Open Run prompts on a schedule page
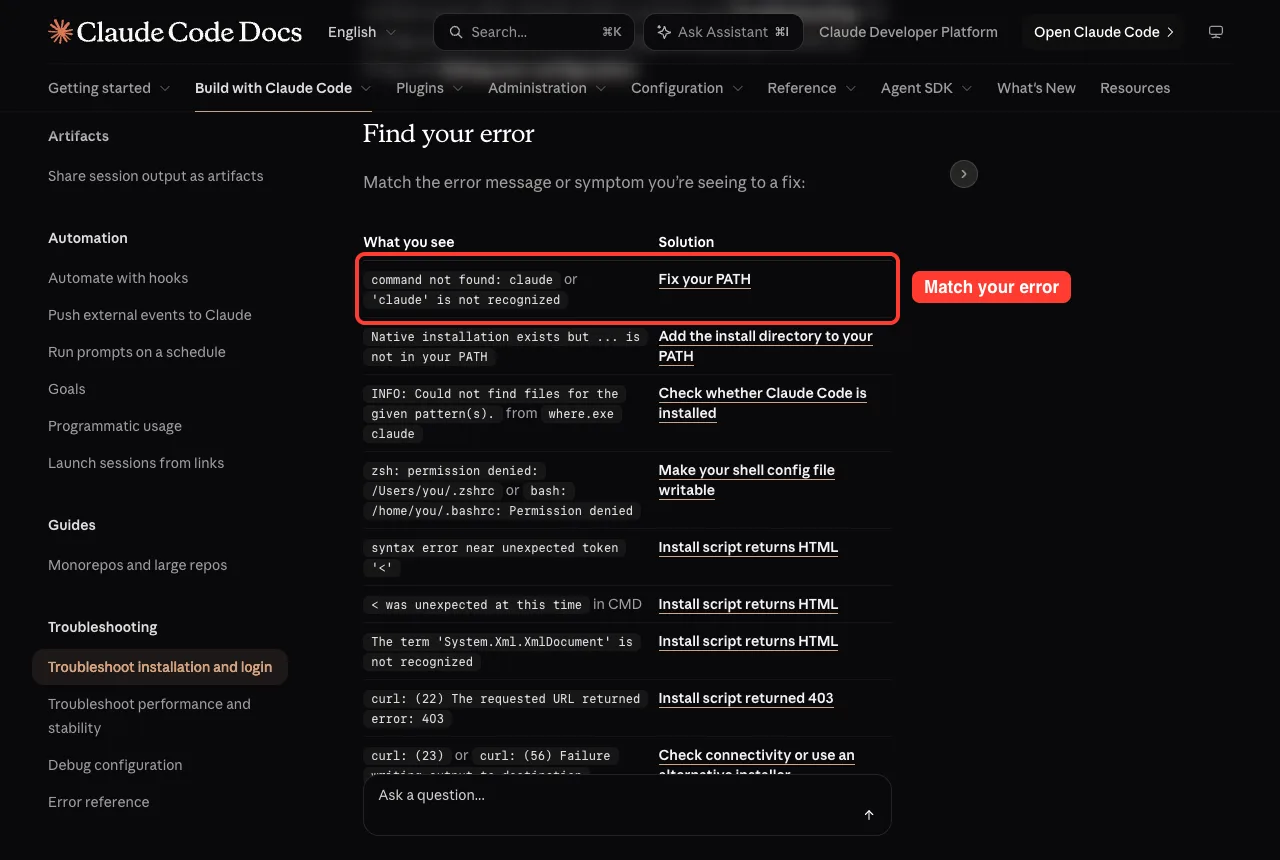Image resolution: width=1280 pixels, height=860 pixels. (137, 352)
